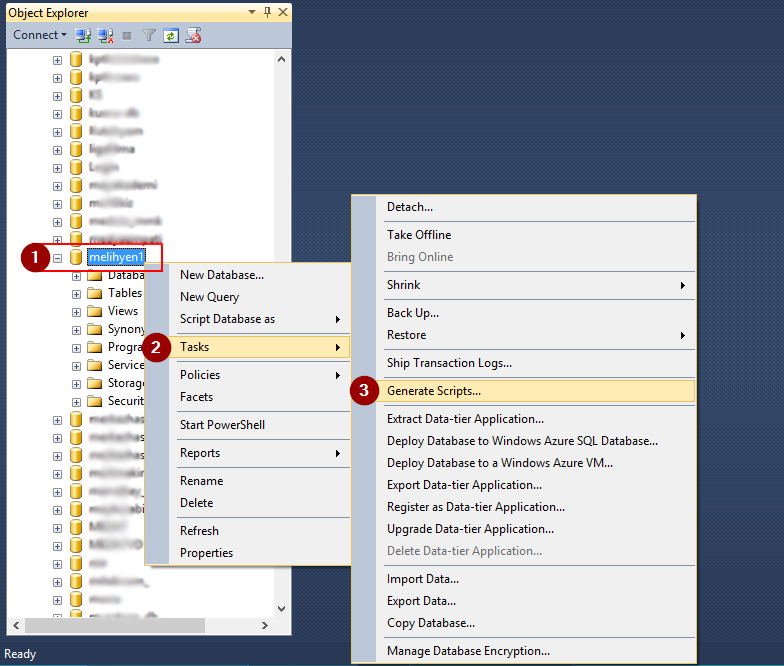Click the delete script toolbar icon
784x666 pixels.
click(x=194, y=35)
